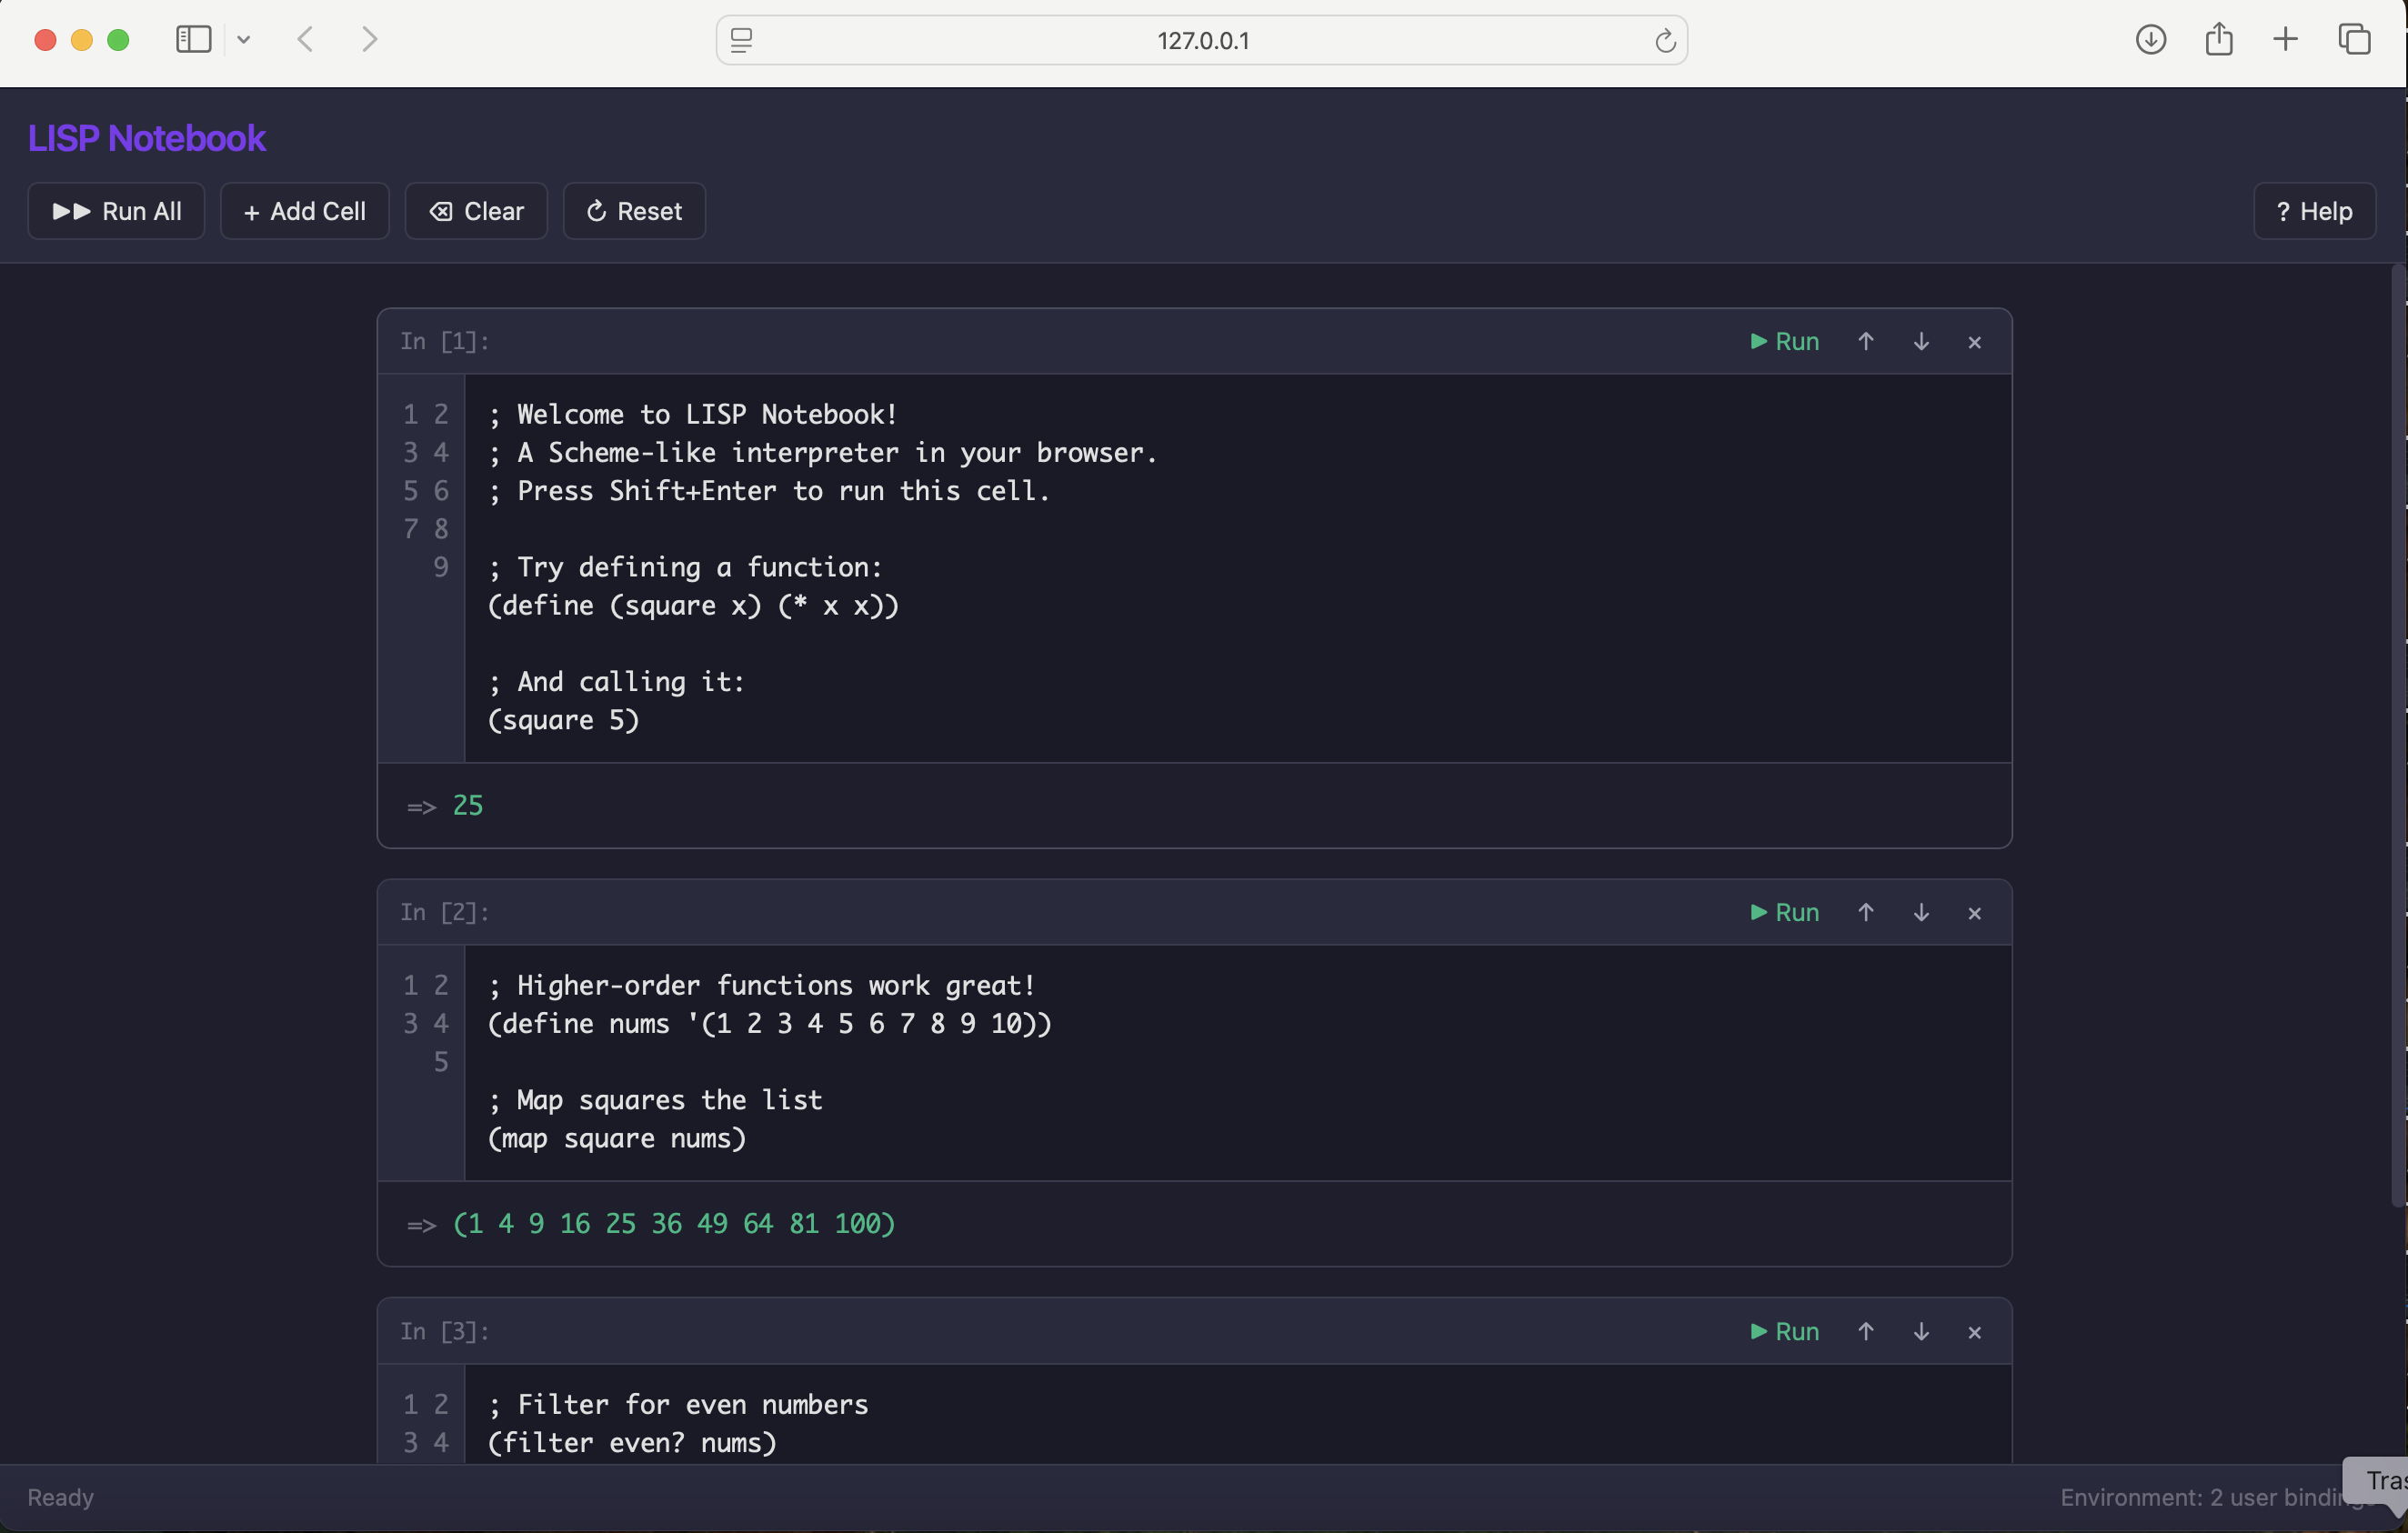The width and height of the screenshot is (2408, 1533).
Task: Move cell 3 down with arrow icon
Action: [x=1920, y=1332]
